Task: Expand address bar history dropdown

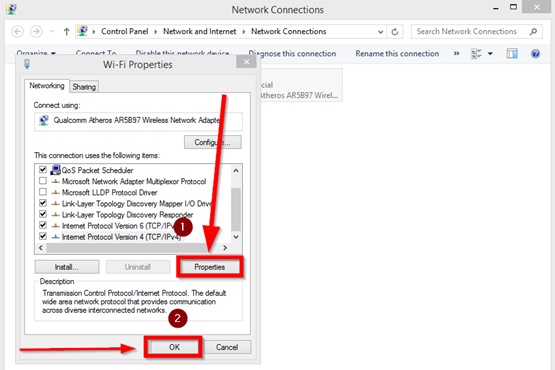Action: tap(381, 32)
